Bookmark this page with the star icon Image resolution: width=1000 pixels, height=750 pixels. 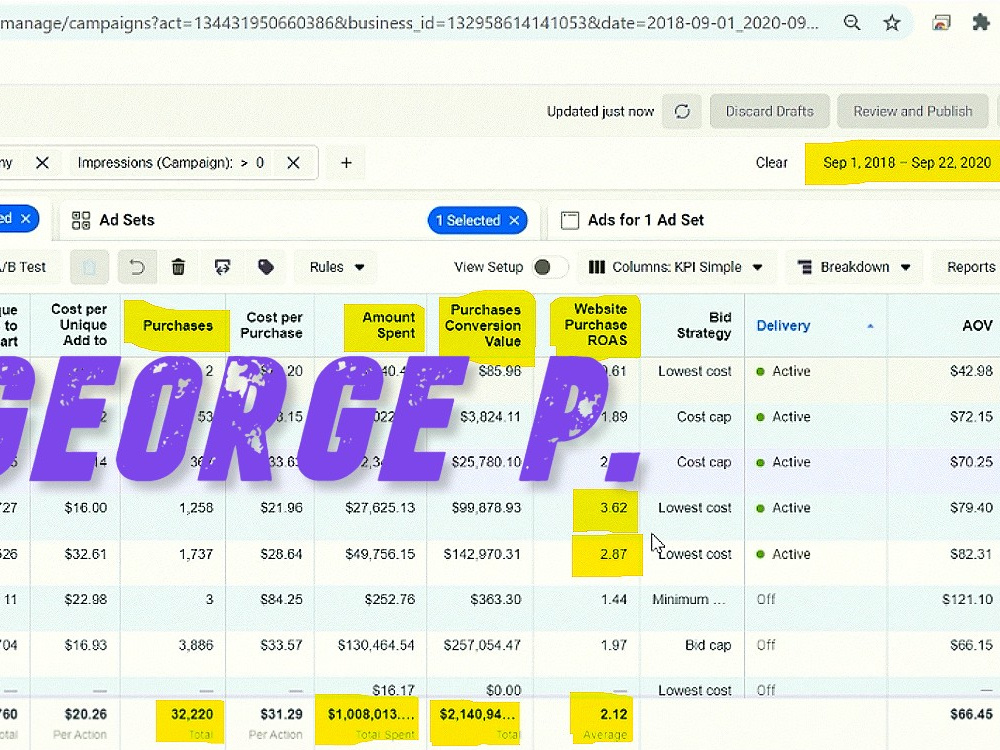tap(892, 23)
